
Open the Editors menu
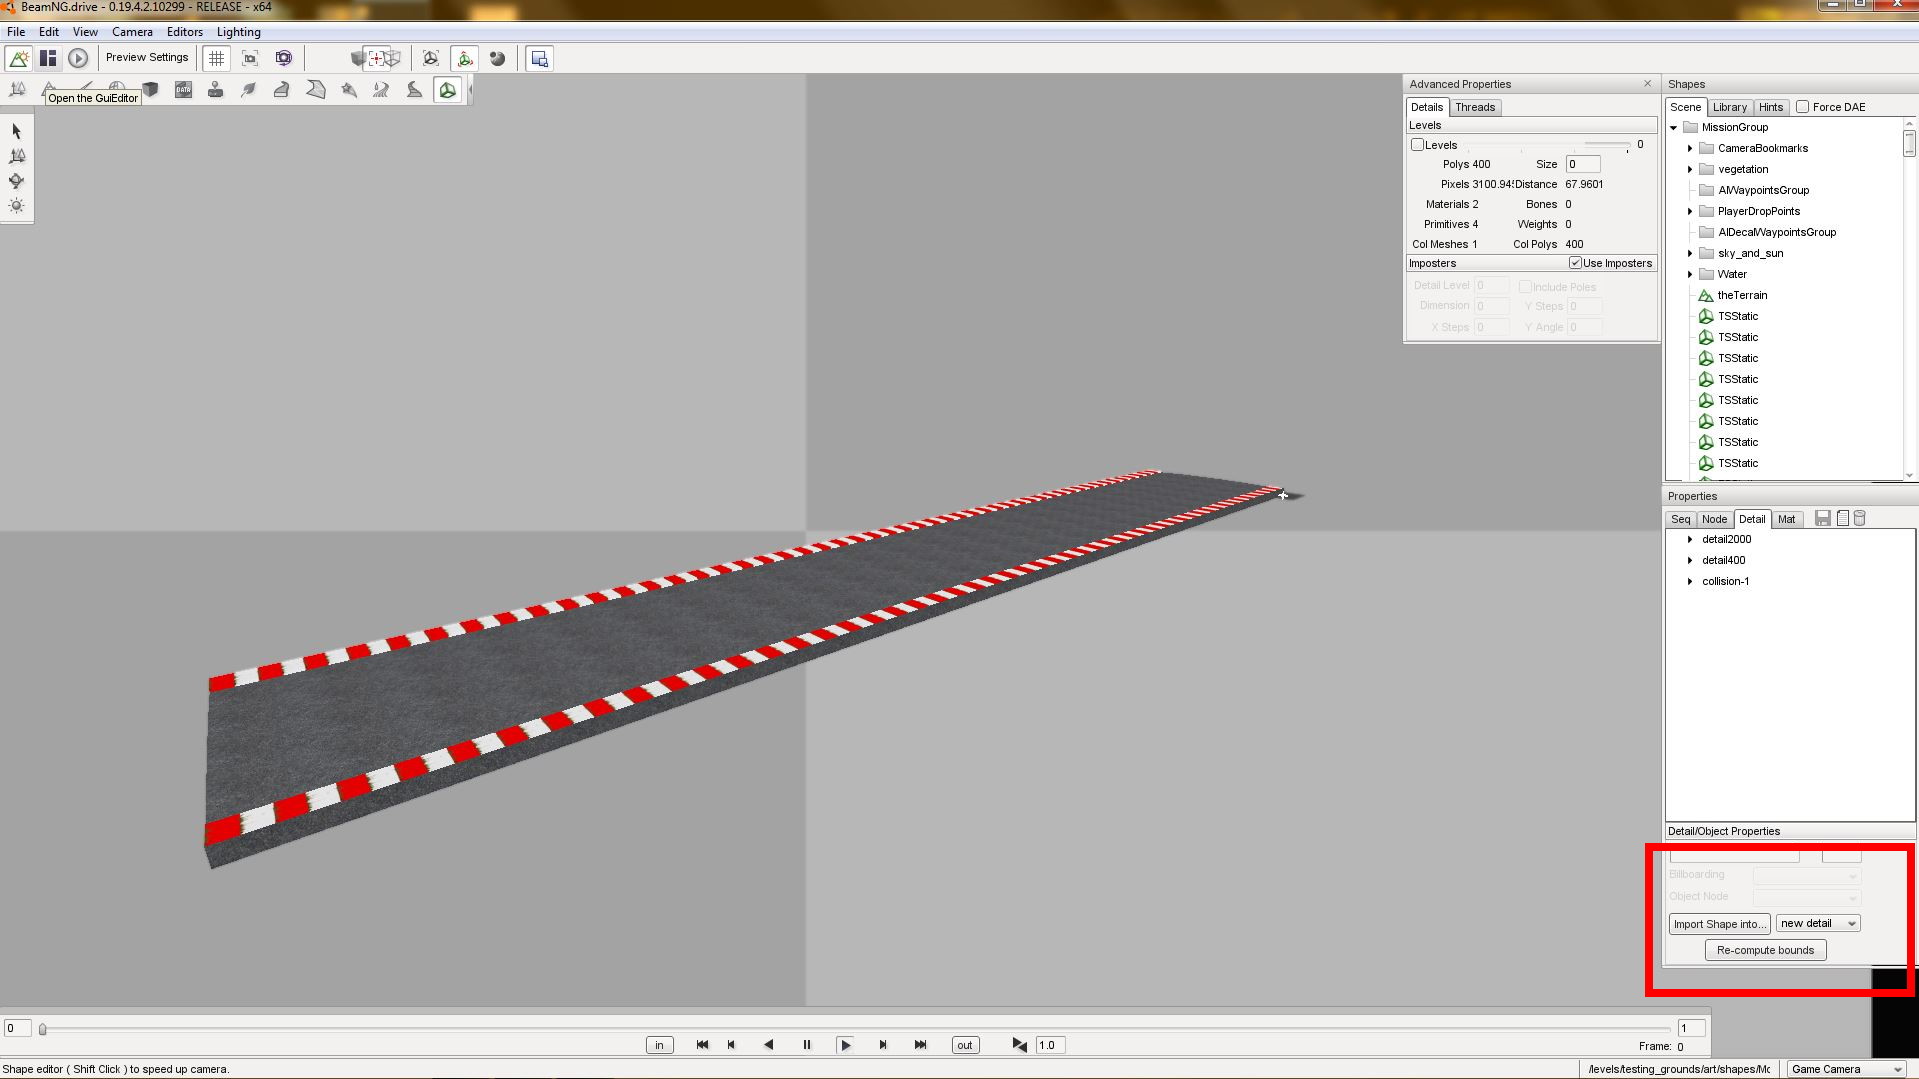point(185,32)
